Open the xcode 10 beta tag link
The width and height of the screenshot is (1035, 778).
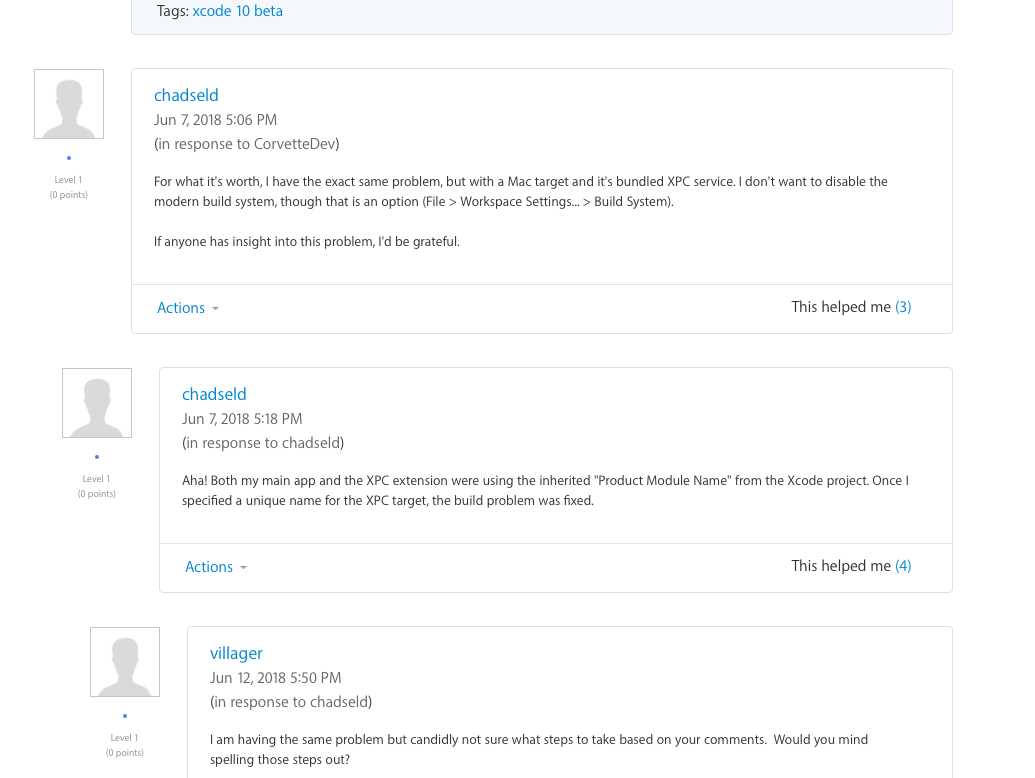click(x=238, y=11)
